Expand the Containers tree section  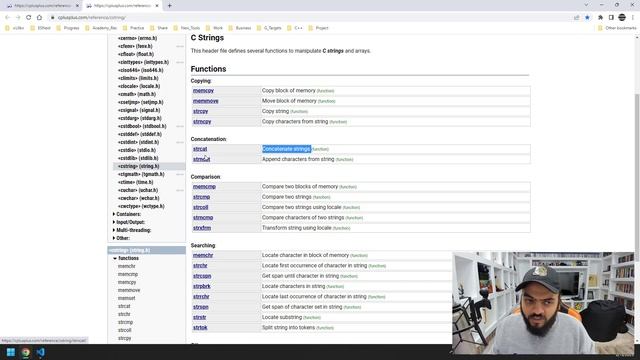(127, 214)
